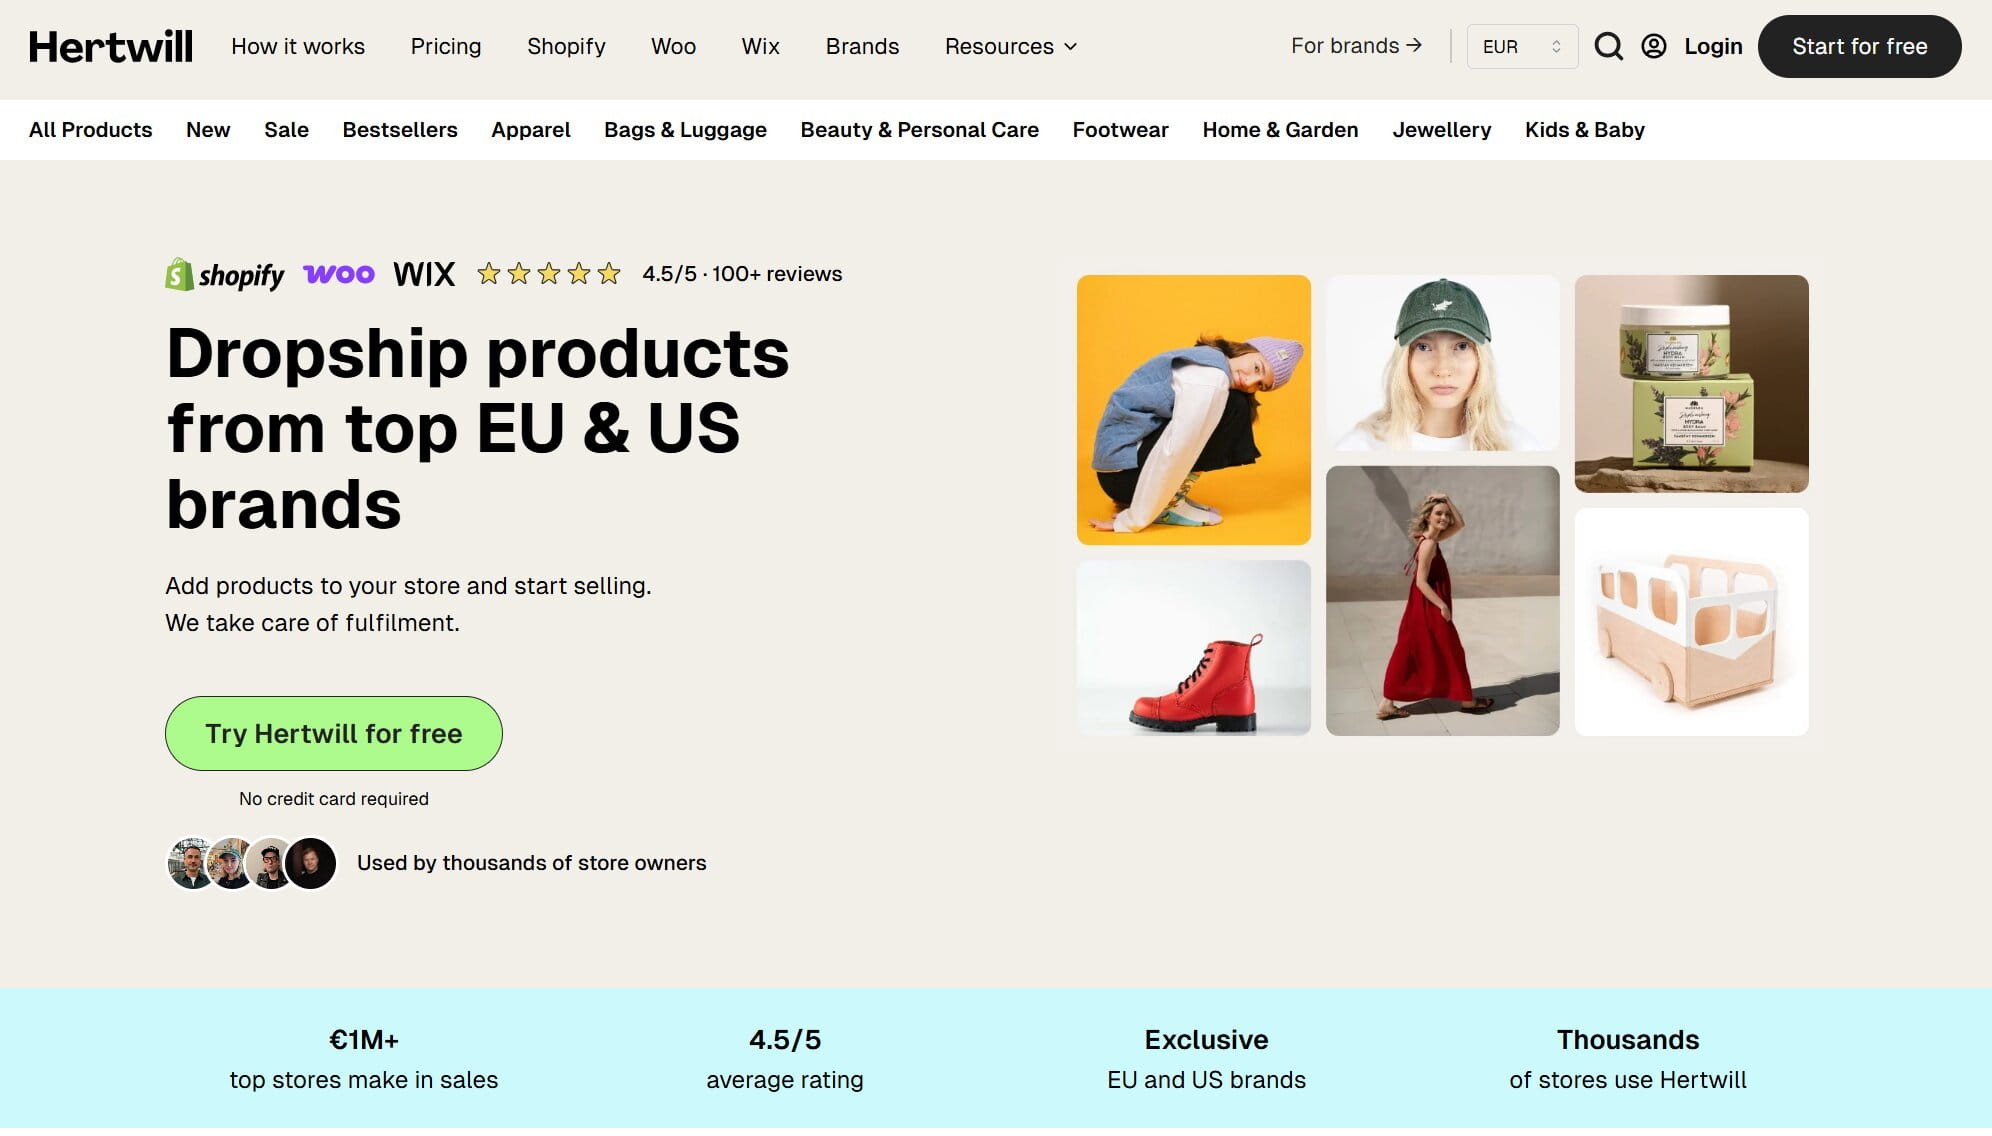
Task: Open the search icon in header
Action: coord(1608,46)
